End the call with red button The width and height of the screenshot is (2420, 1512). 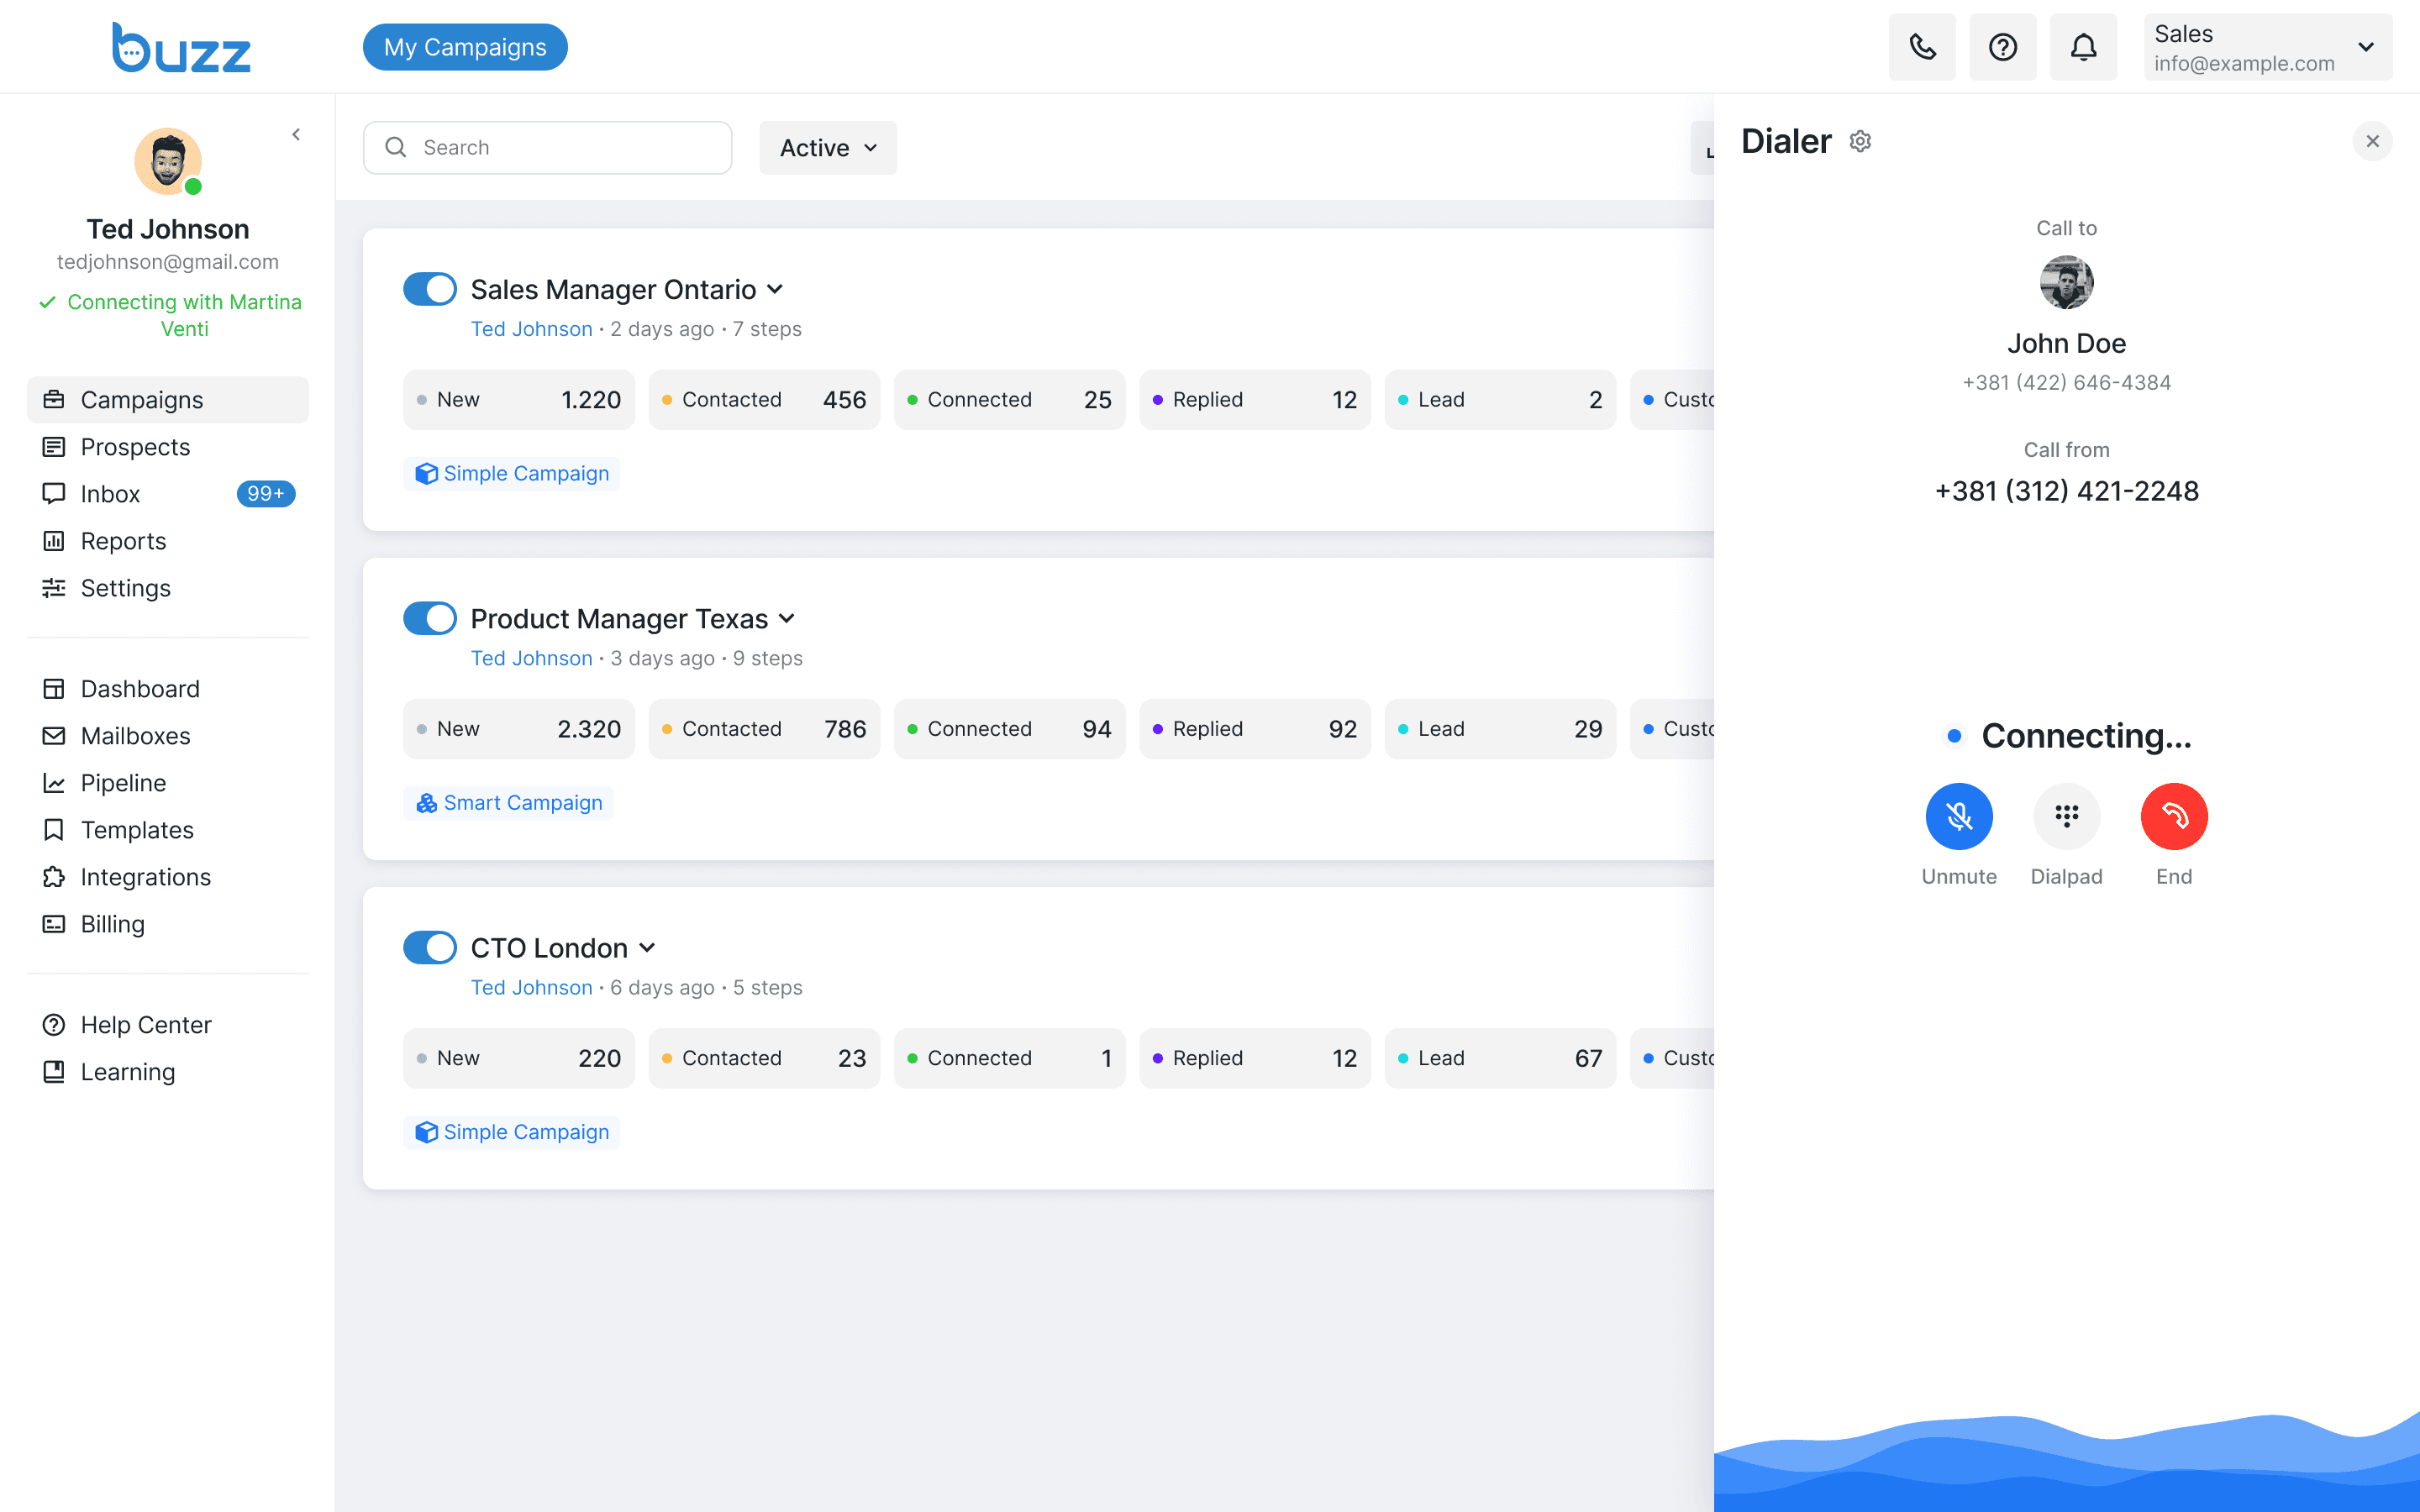[2174, 816]
